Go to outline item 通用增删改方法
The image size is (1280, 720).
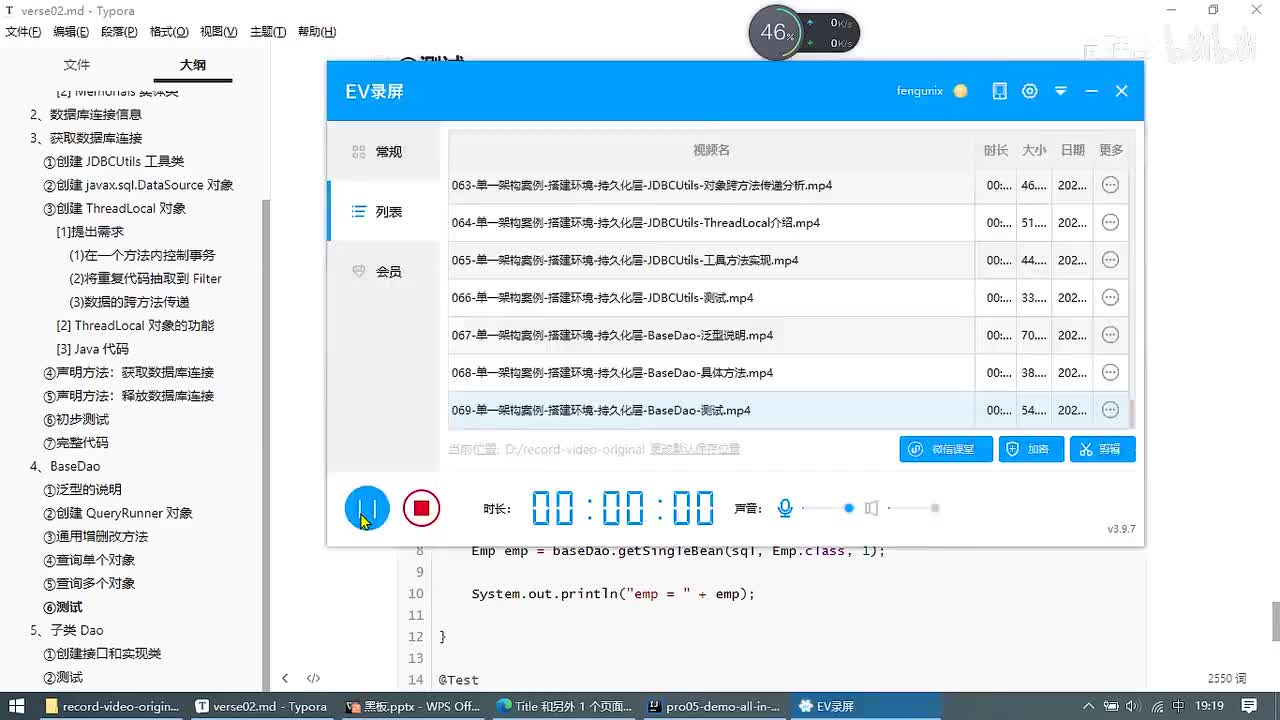pyautogui.click(x=95, y=537)
